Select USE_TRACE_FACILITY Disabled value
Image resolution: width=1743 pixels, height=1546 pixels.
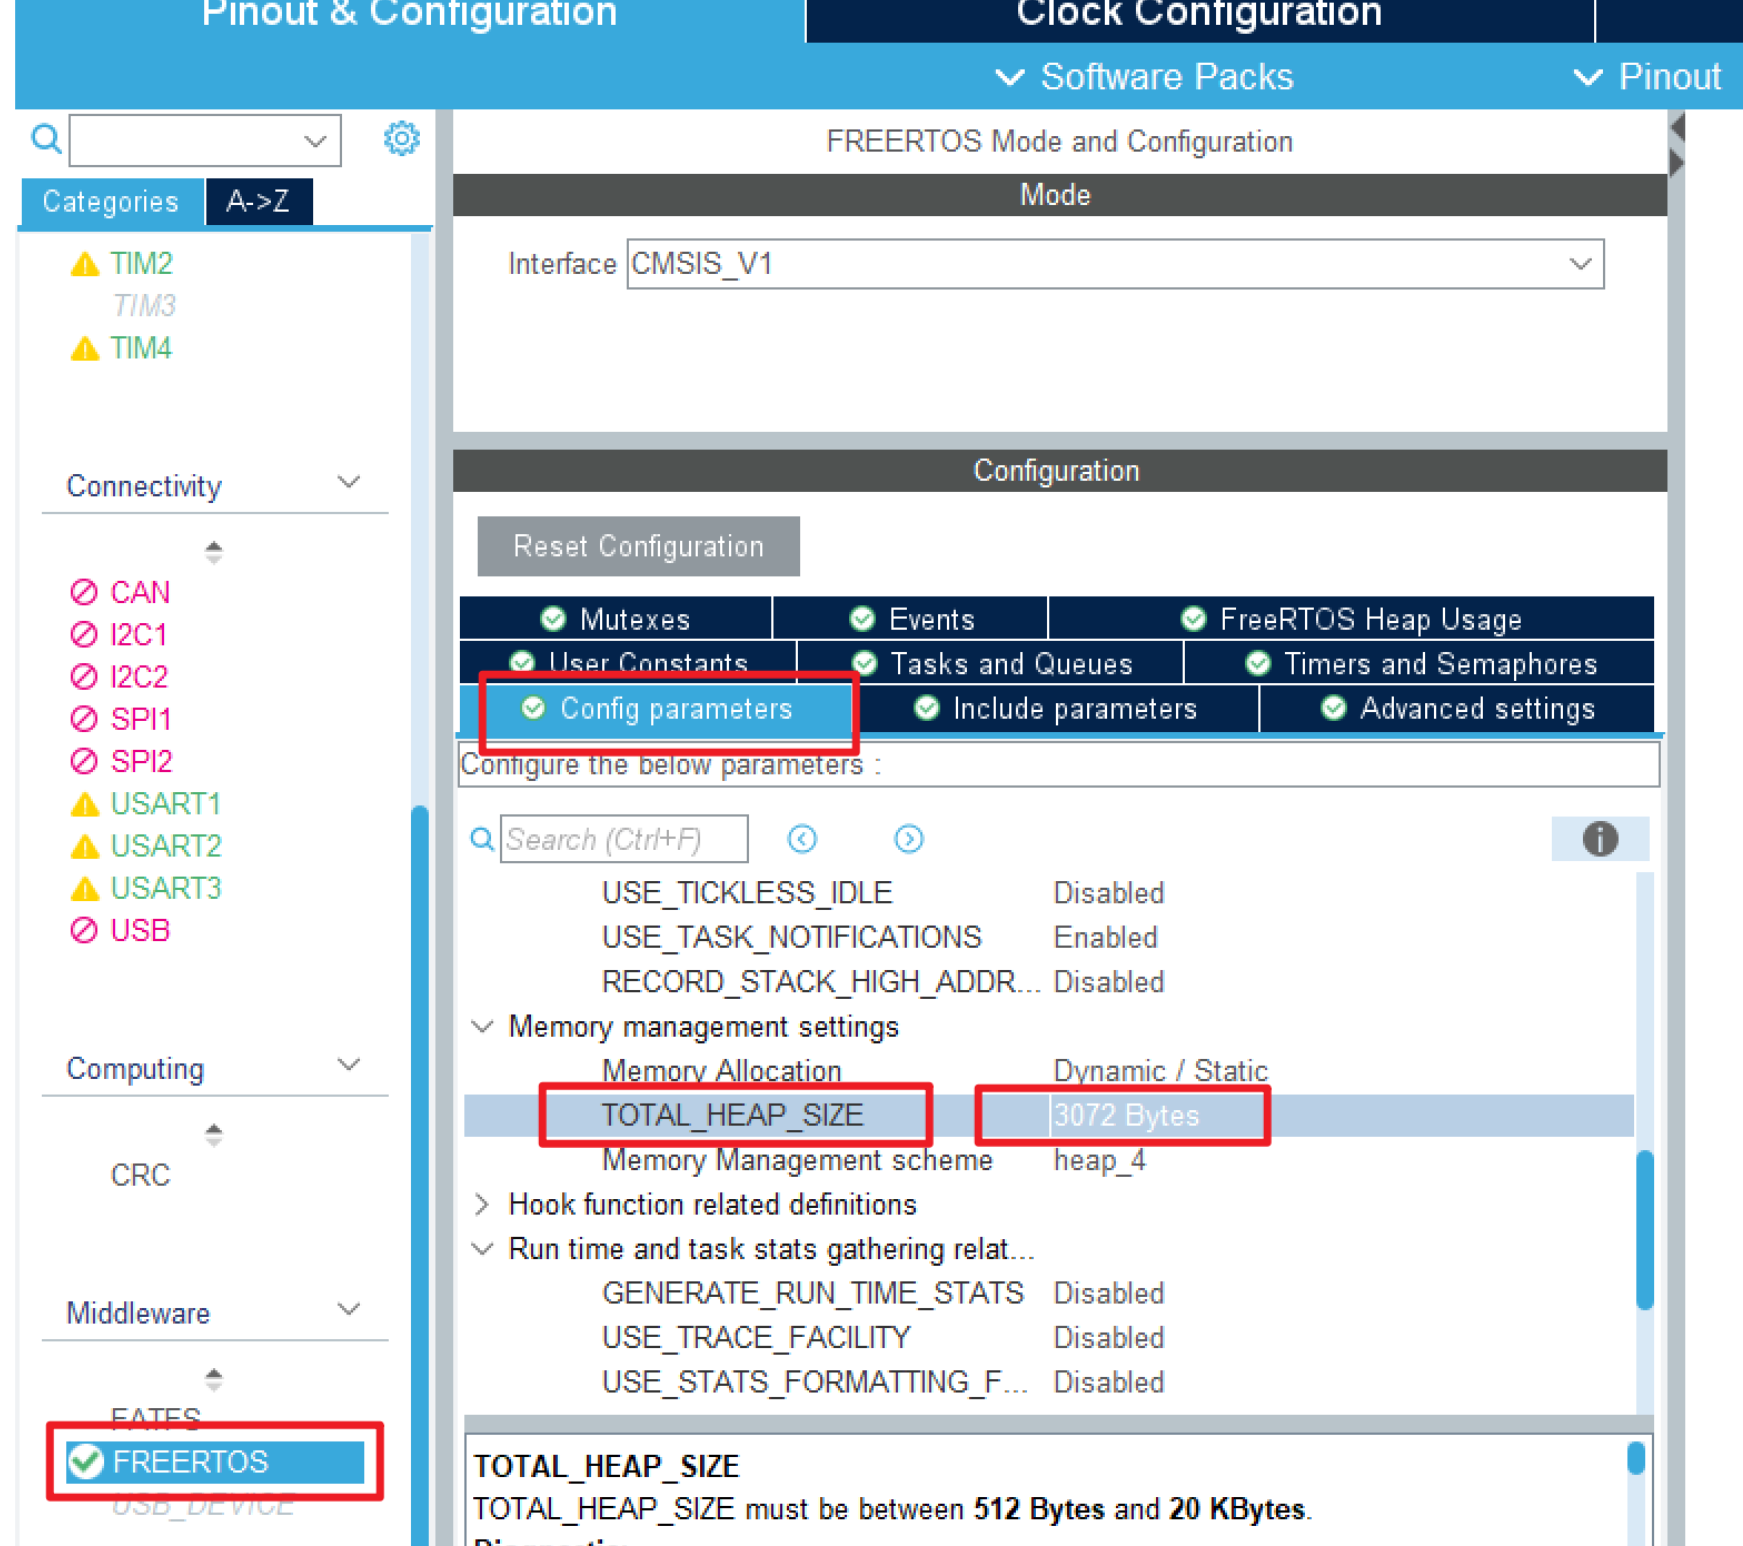(1109, 1337)
